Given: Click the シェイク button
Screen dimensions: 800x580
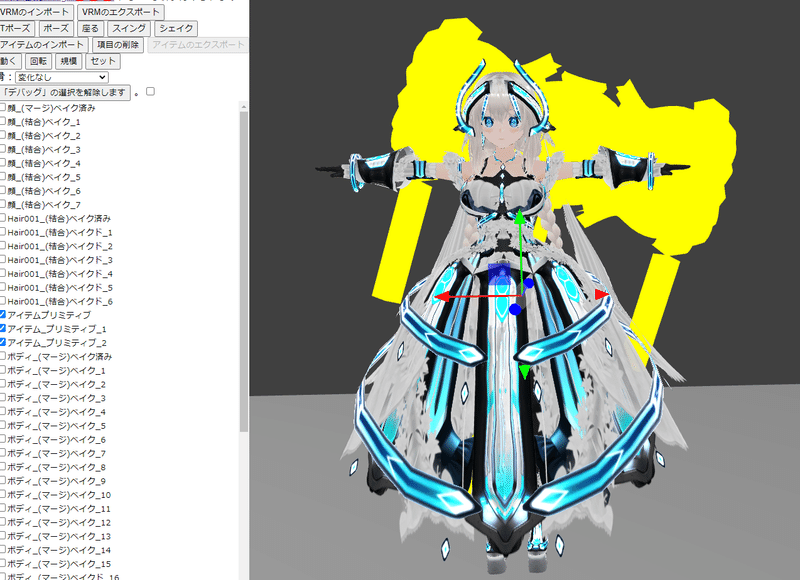Looking at the screenshot, I should pyautogui.click(x=176, y=28).
